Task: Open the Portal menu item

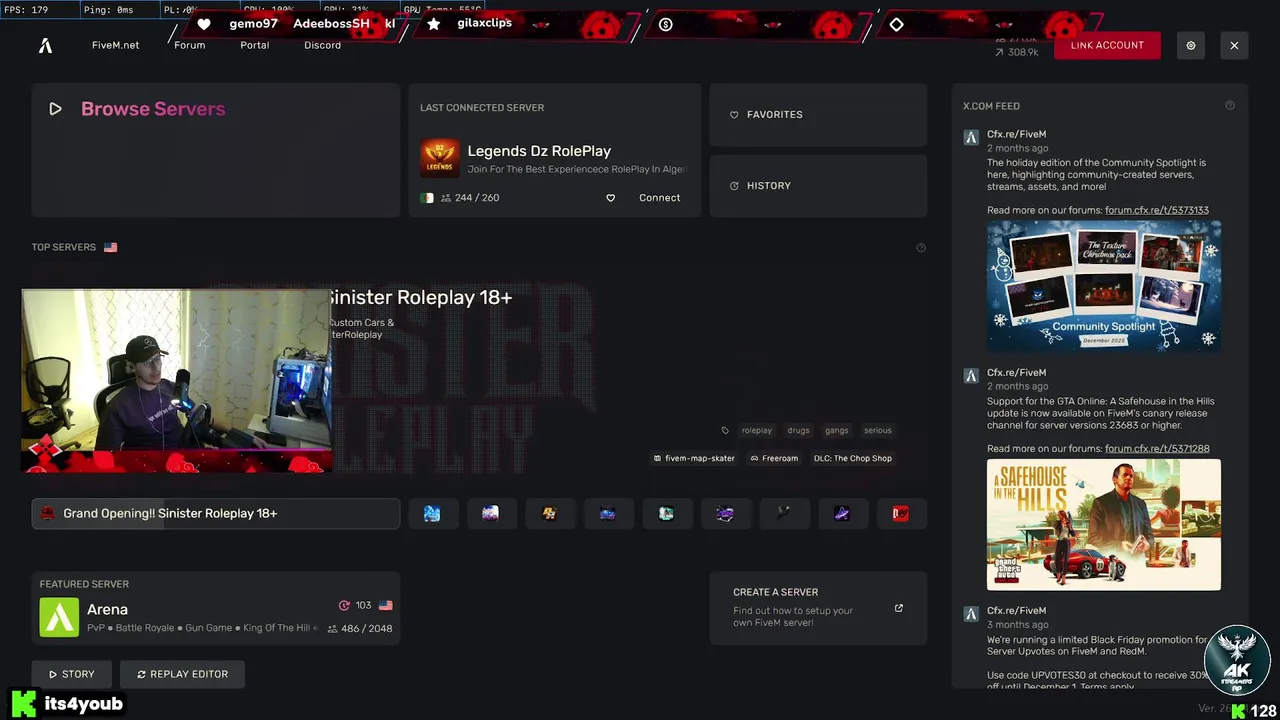Action: [x=255, y=45]
